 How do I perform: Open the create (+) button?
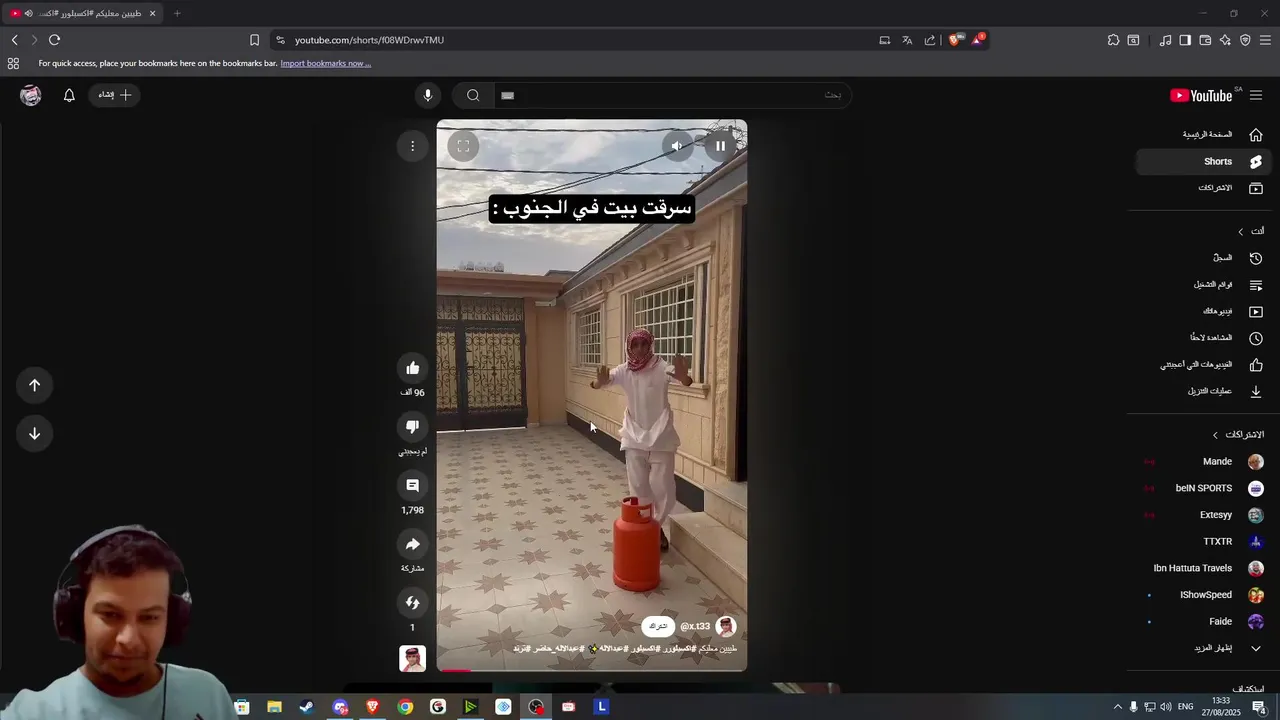click(x=116, y=95)
